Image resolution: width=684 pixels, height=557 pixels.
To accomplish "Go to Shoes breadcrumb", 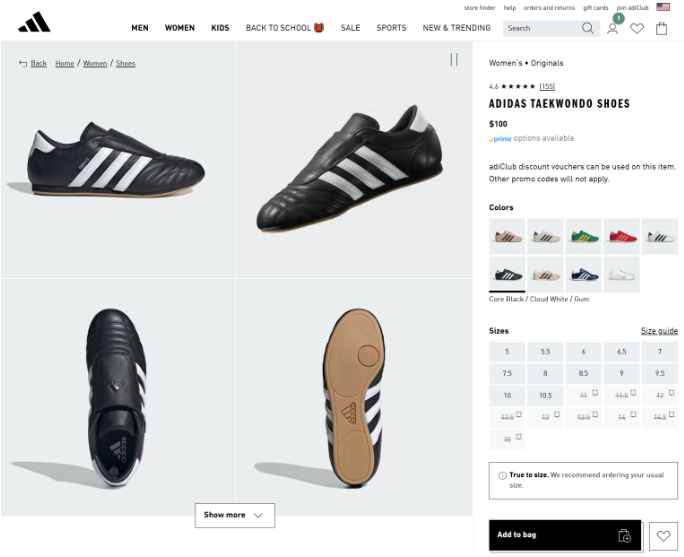I will pos(126,64).
